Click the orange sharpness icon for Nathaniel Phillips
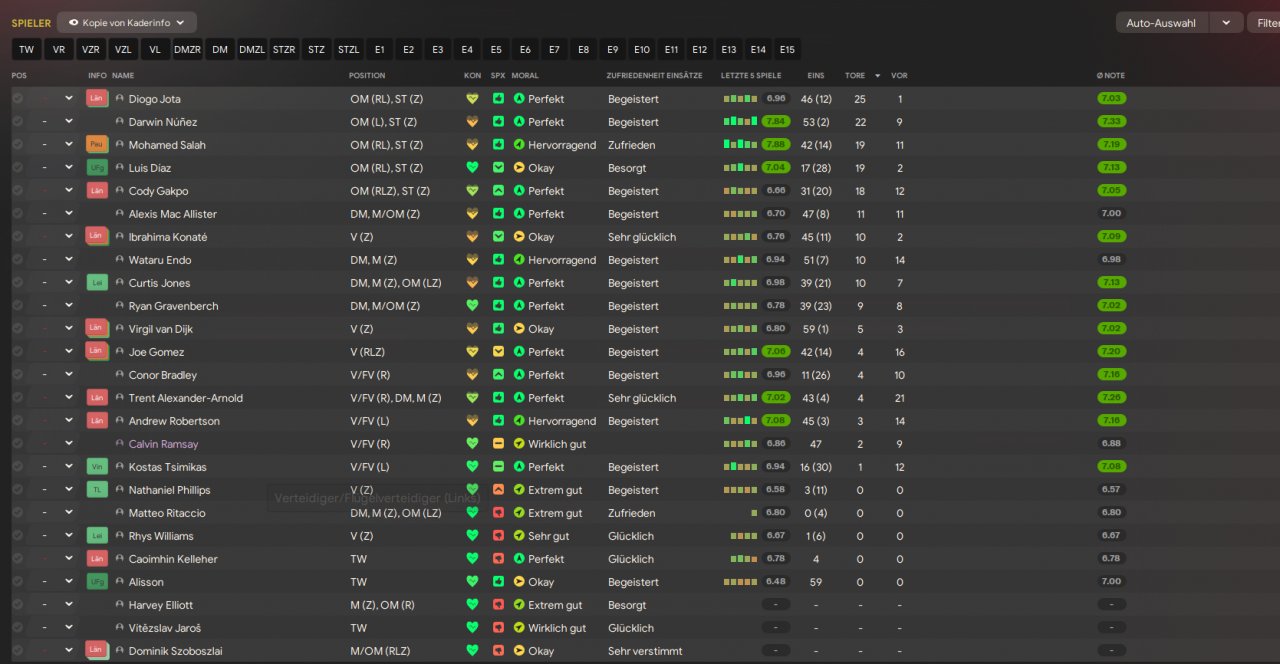 click(x=498, y=490)
